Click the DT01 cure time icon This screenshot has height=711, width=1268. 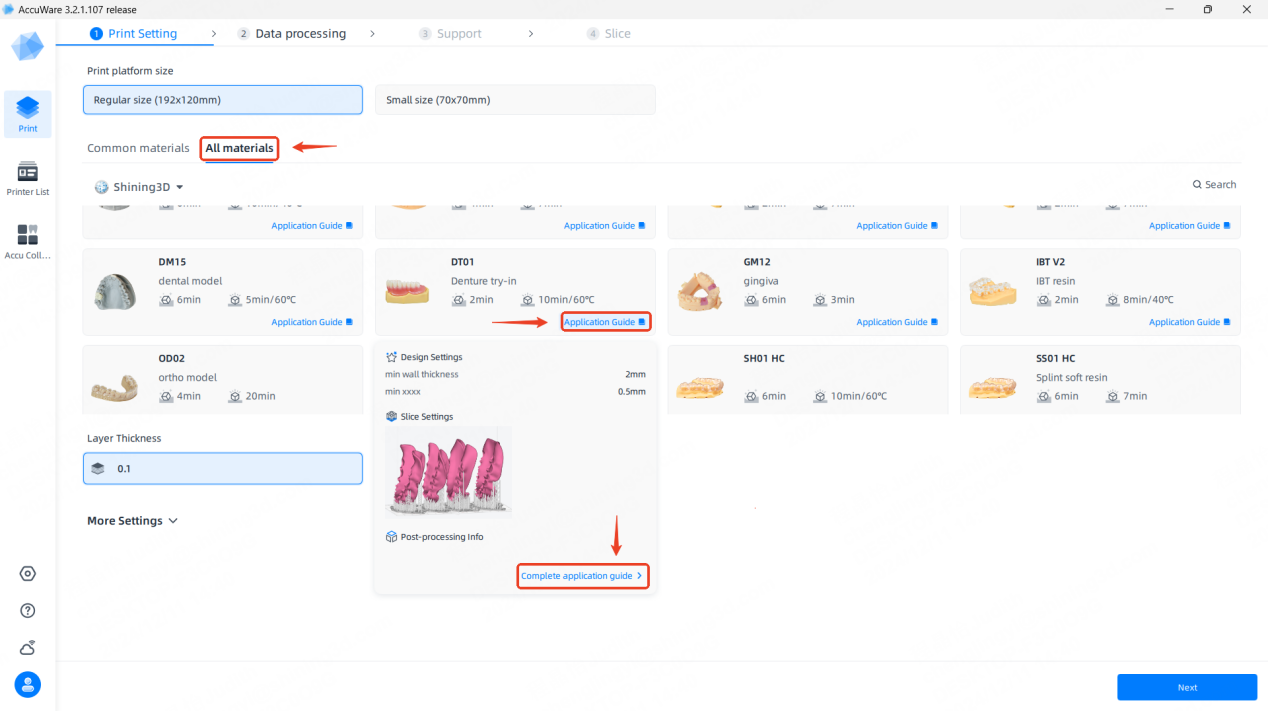click(527, 300)
